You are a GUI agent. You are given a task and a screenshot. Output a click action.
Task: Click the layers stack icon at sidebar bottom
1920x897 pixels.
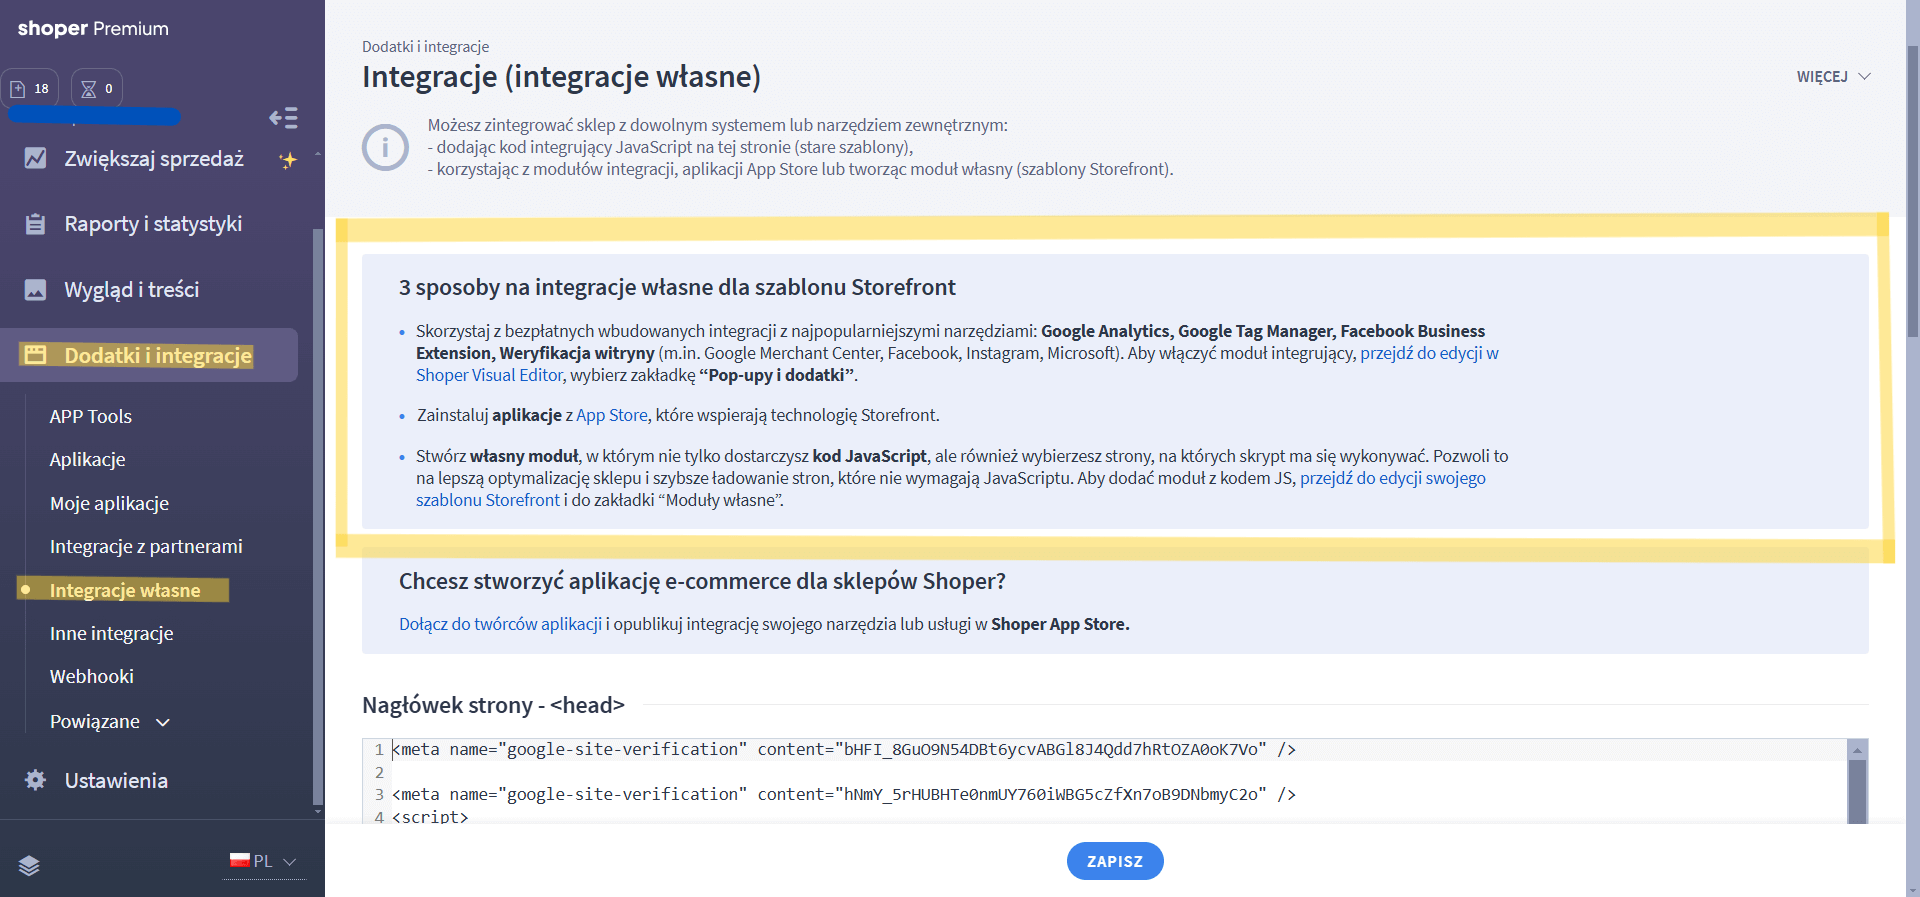tap(29, 866)
